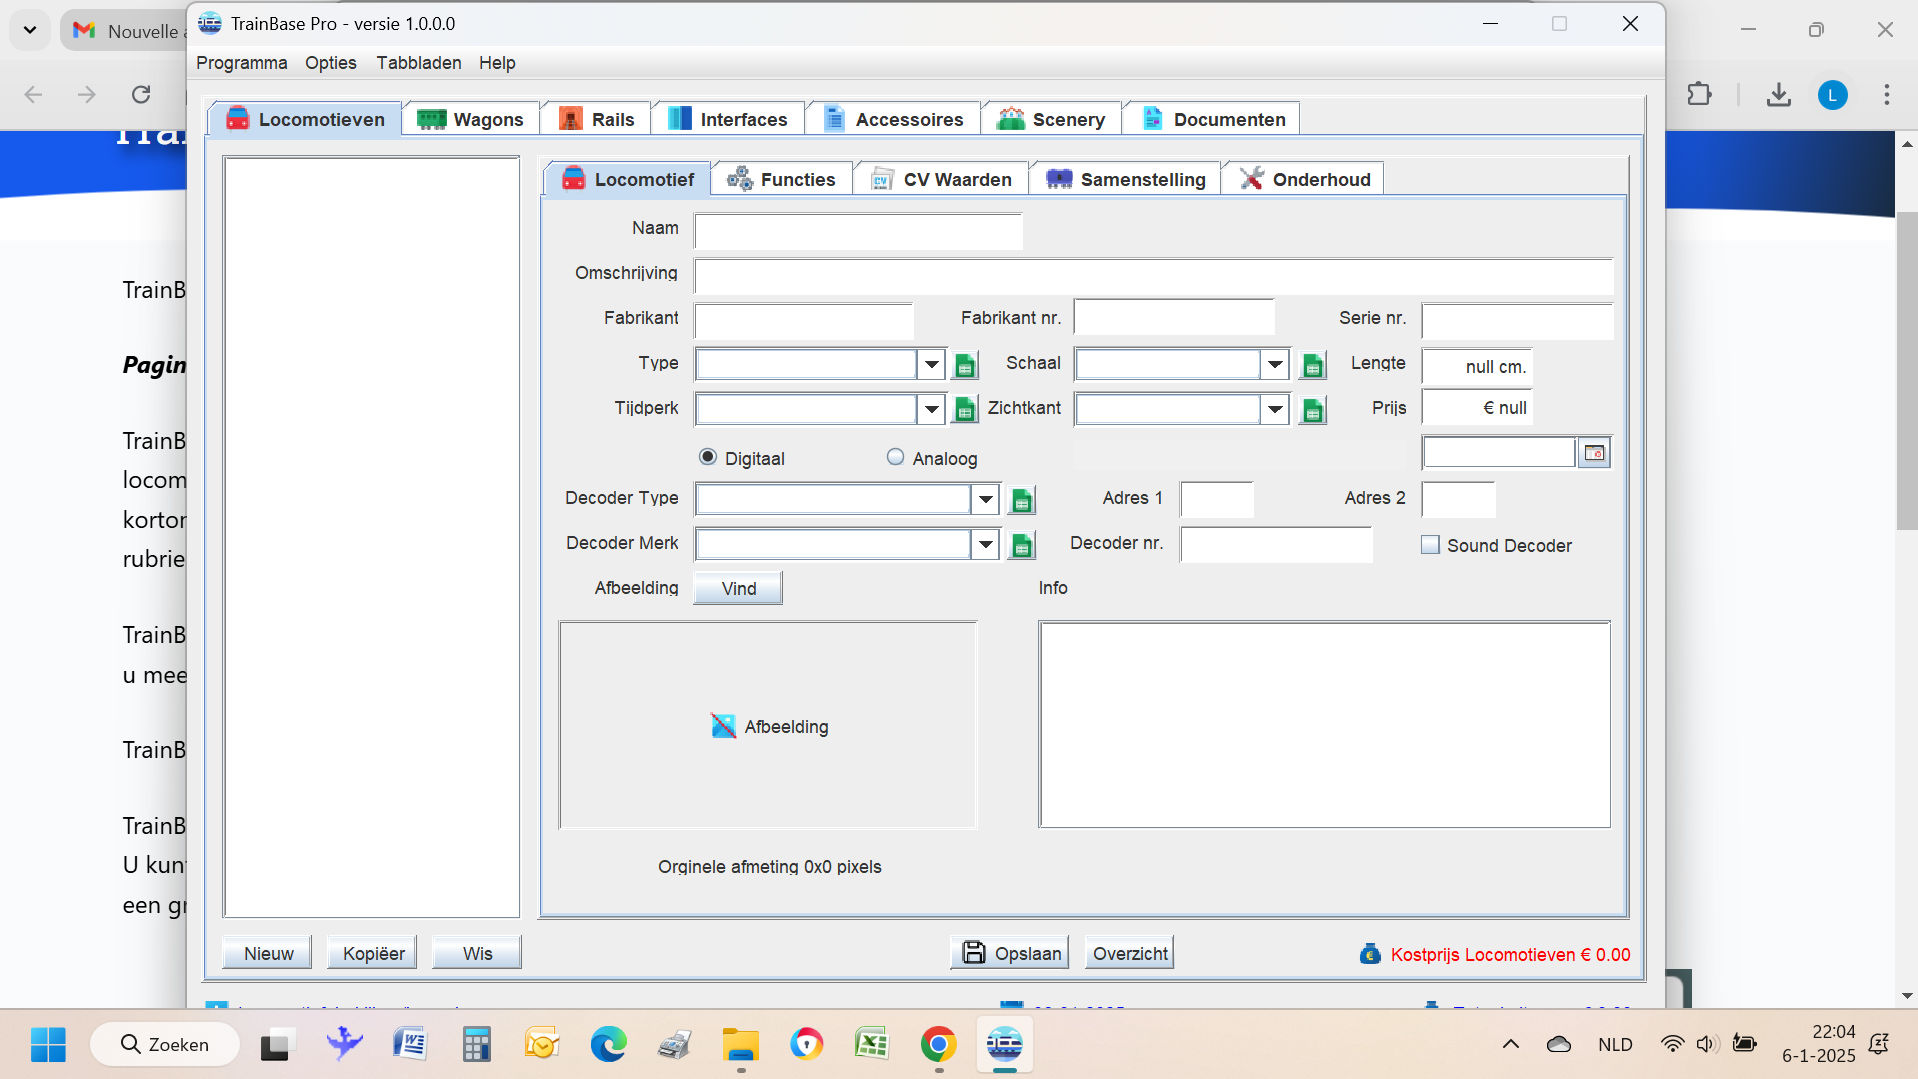This screenshot has width=1918, height=1079.
Task: Expand the Decoder Merk dropdown
Action: click(x=985, y=544)
